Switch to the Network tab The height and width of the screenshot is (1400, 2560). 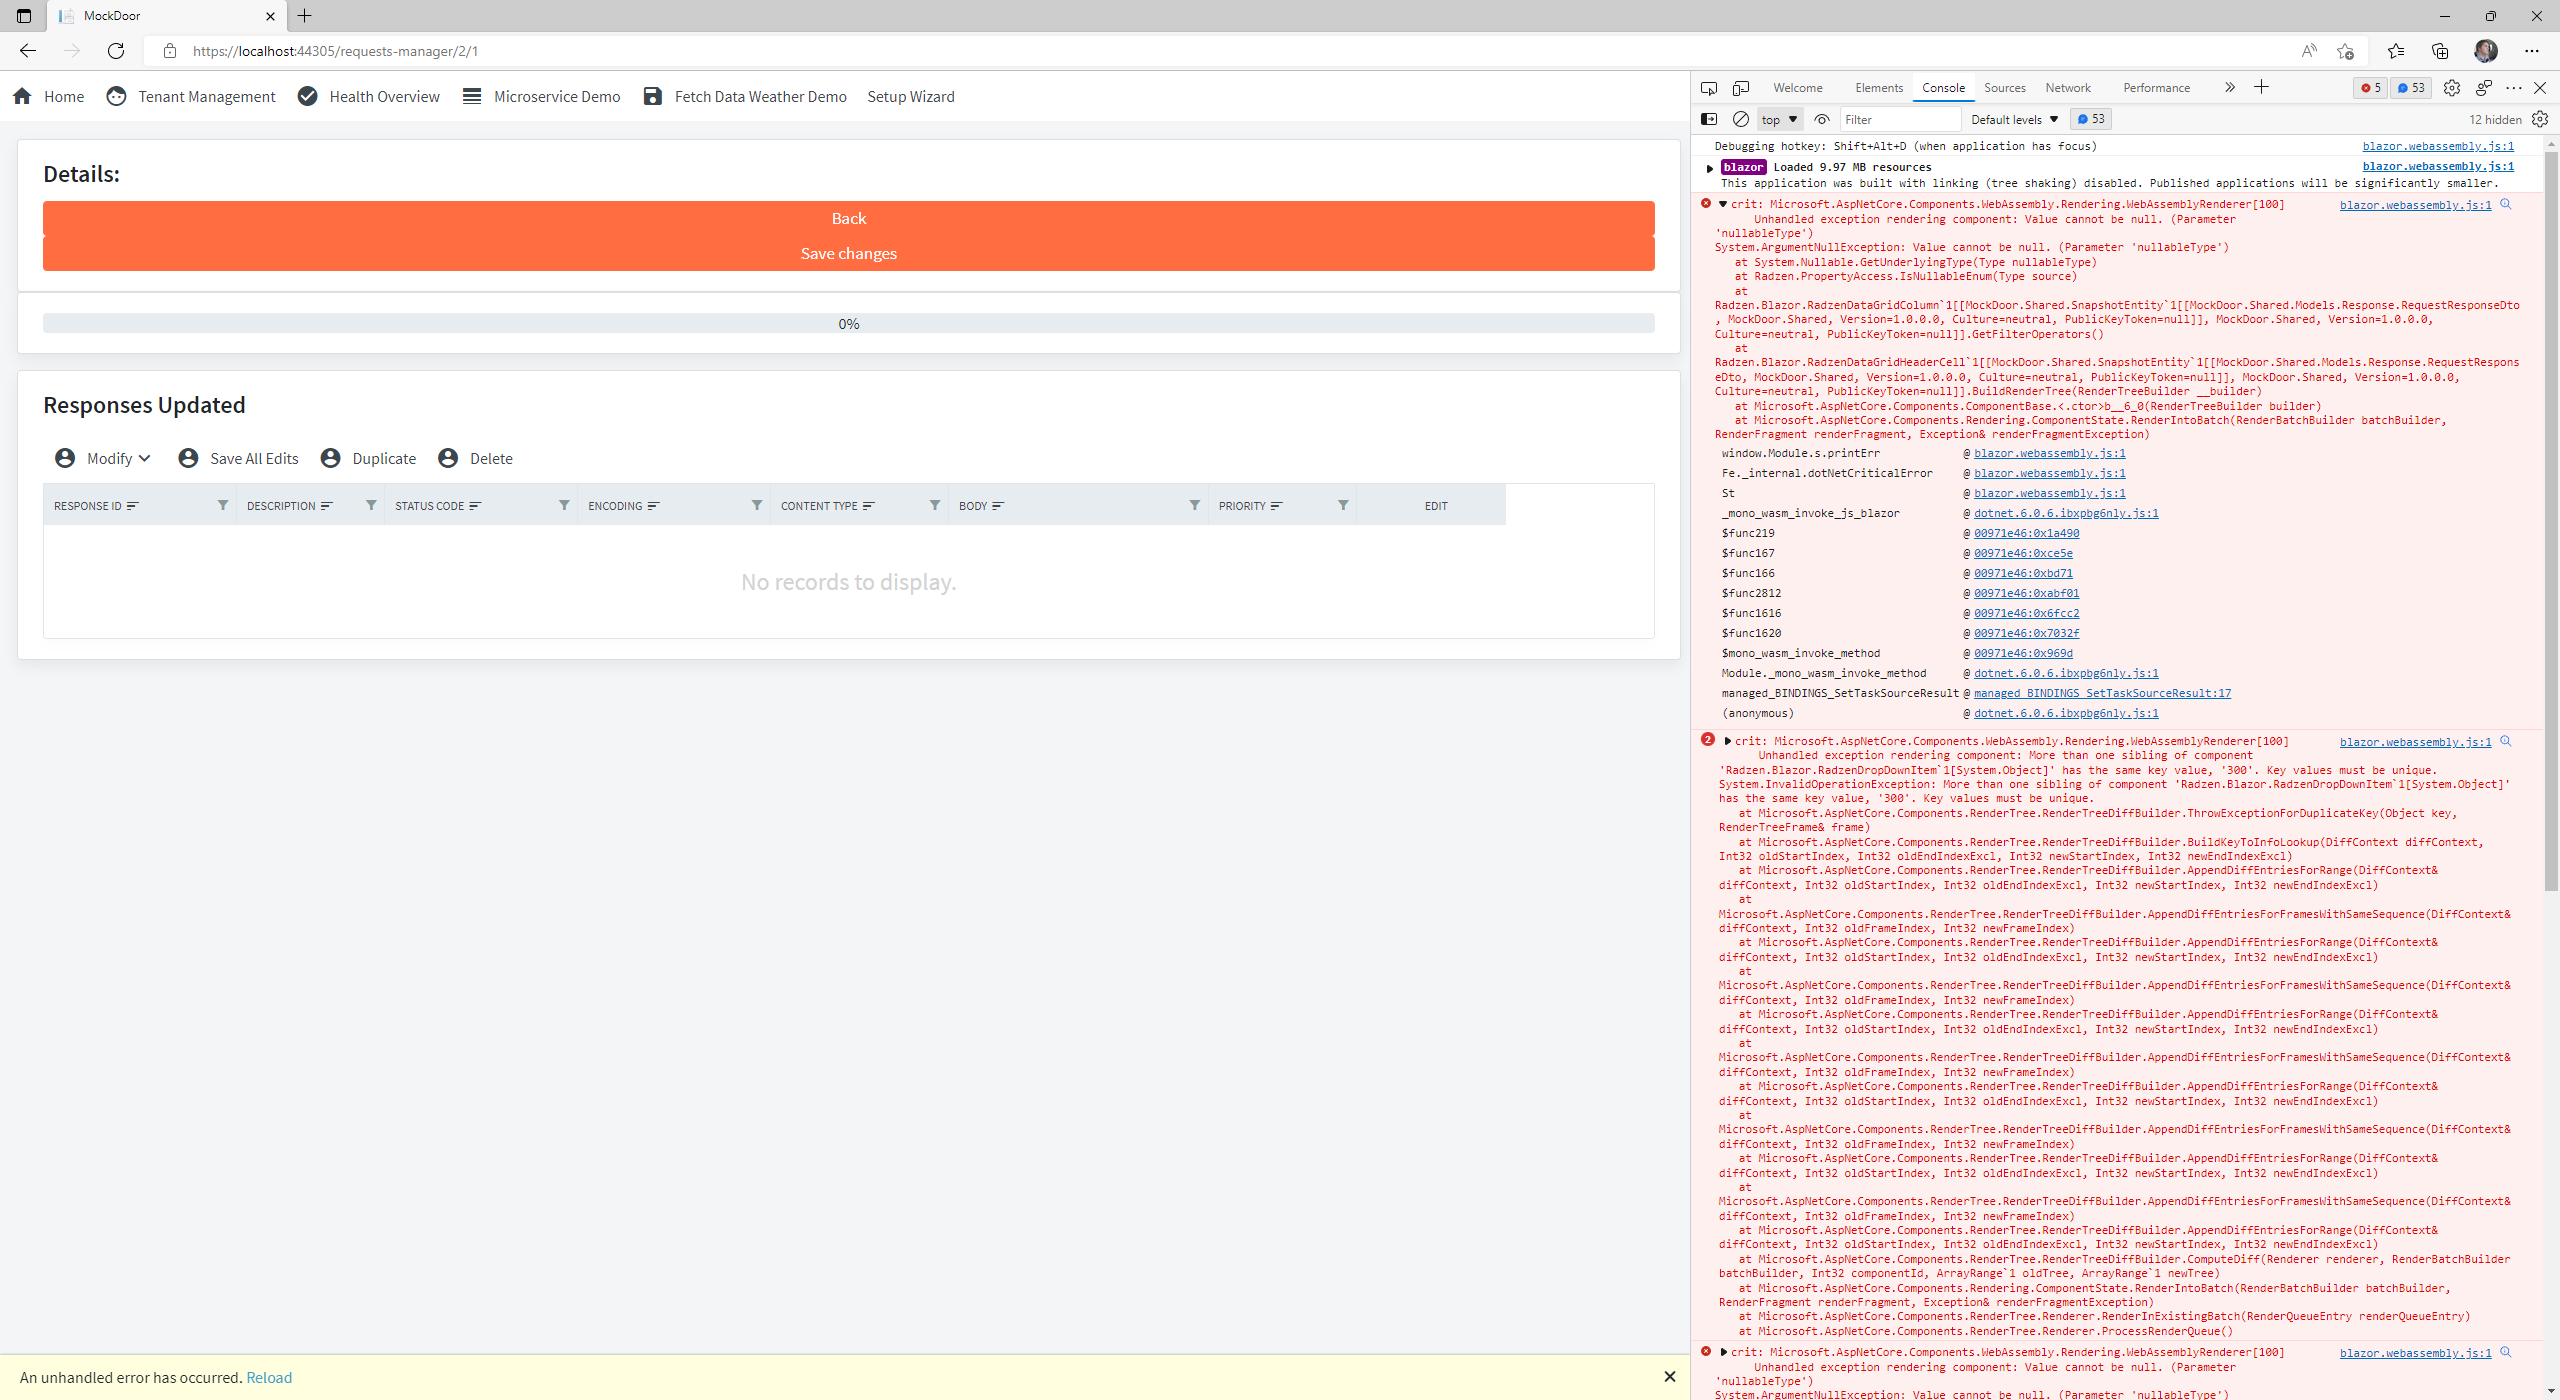click(2067, 88)
